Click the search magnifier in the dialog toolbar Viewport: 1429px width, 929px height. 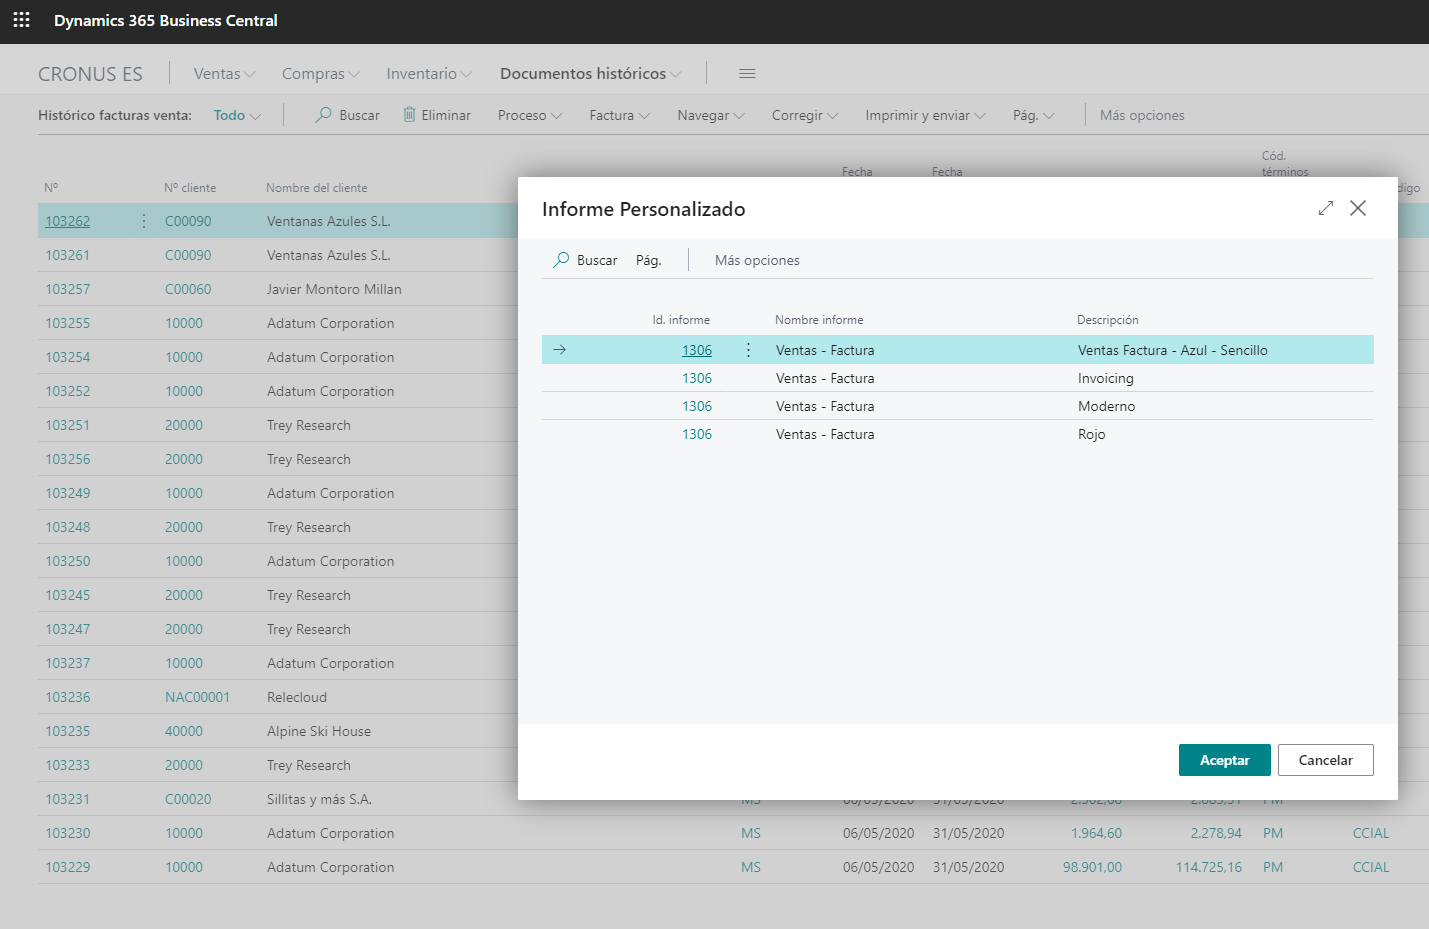(562, 260)
